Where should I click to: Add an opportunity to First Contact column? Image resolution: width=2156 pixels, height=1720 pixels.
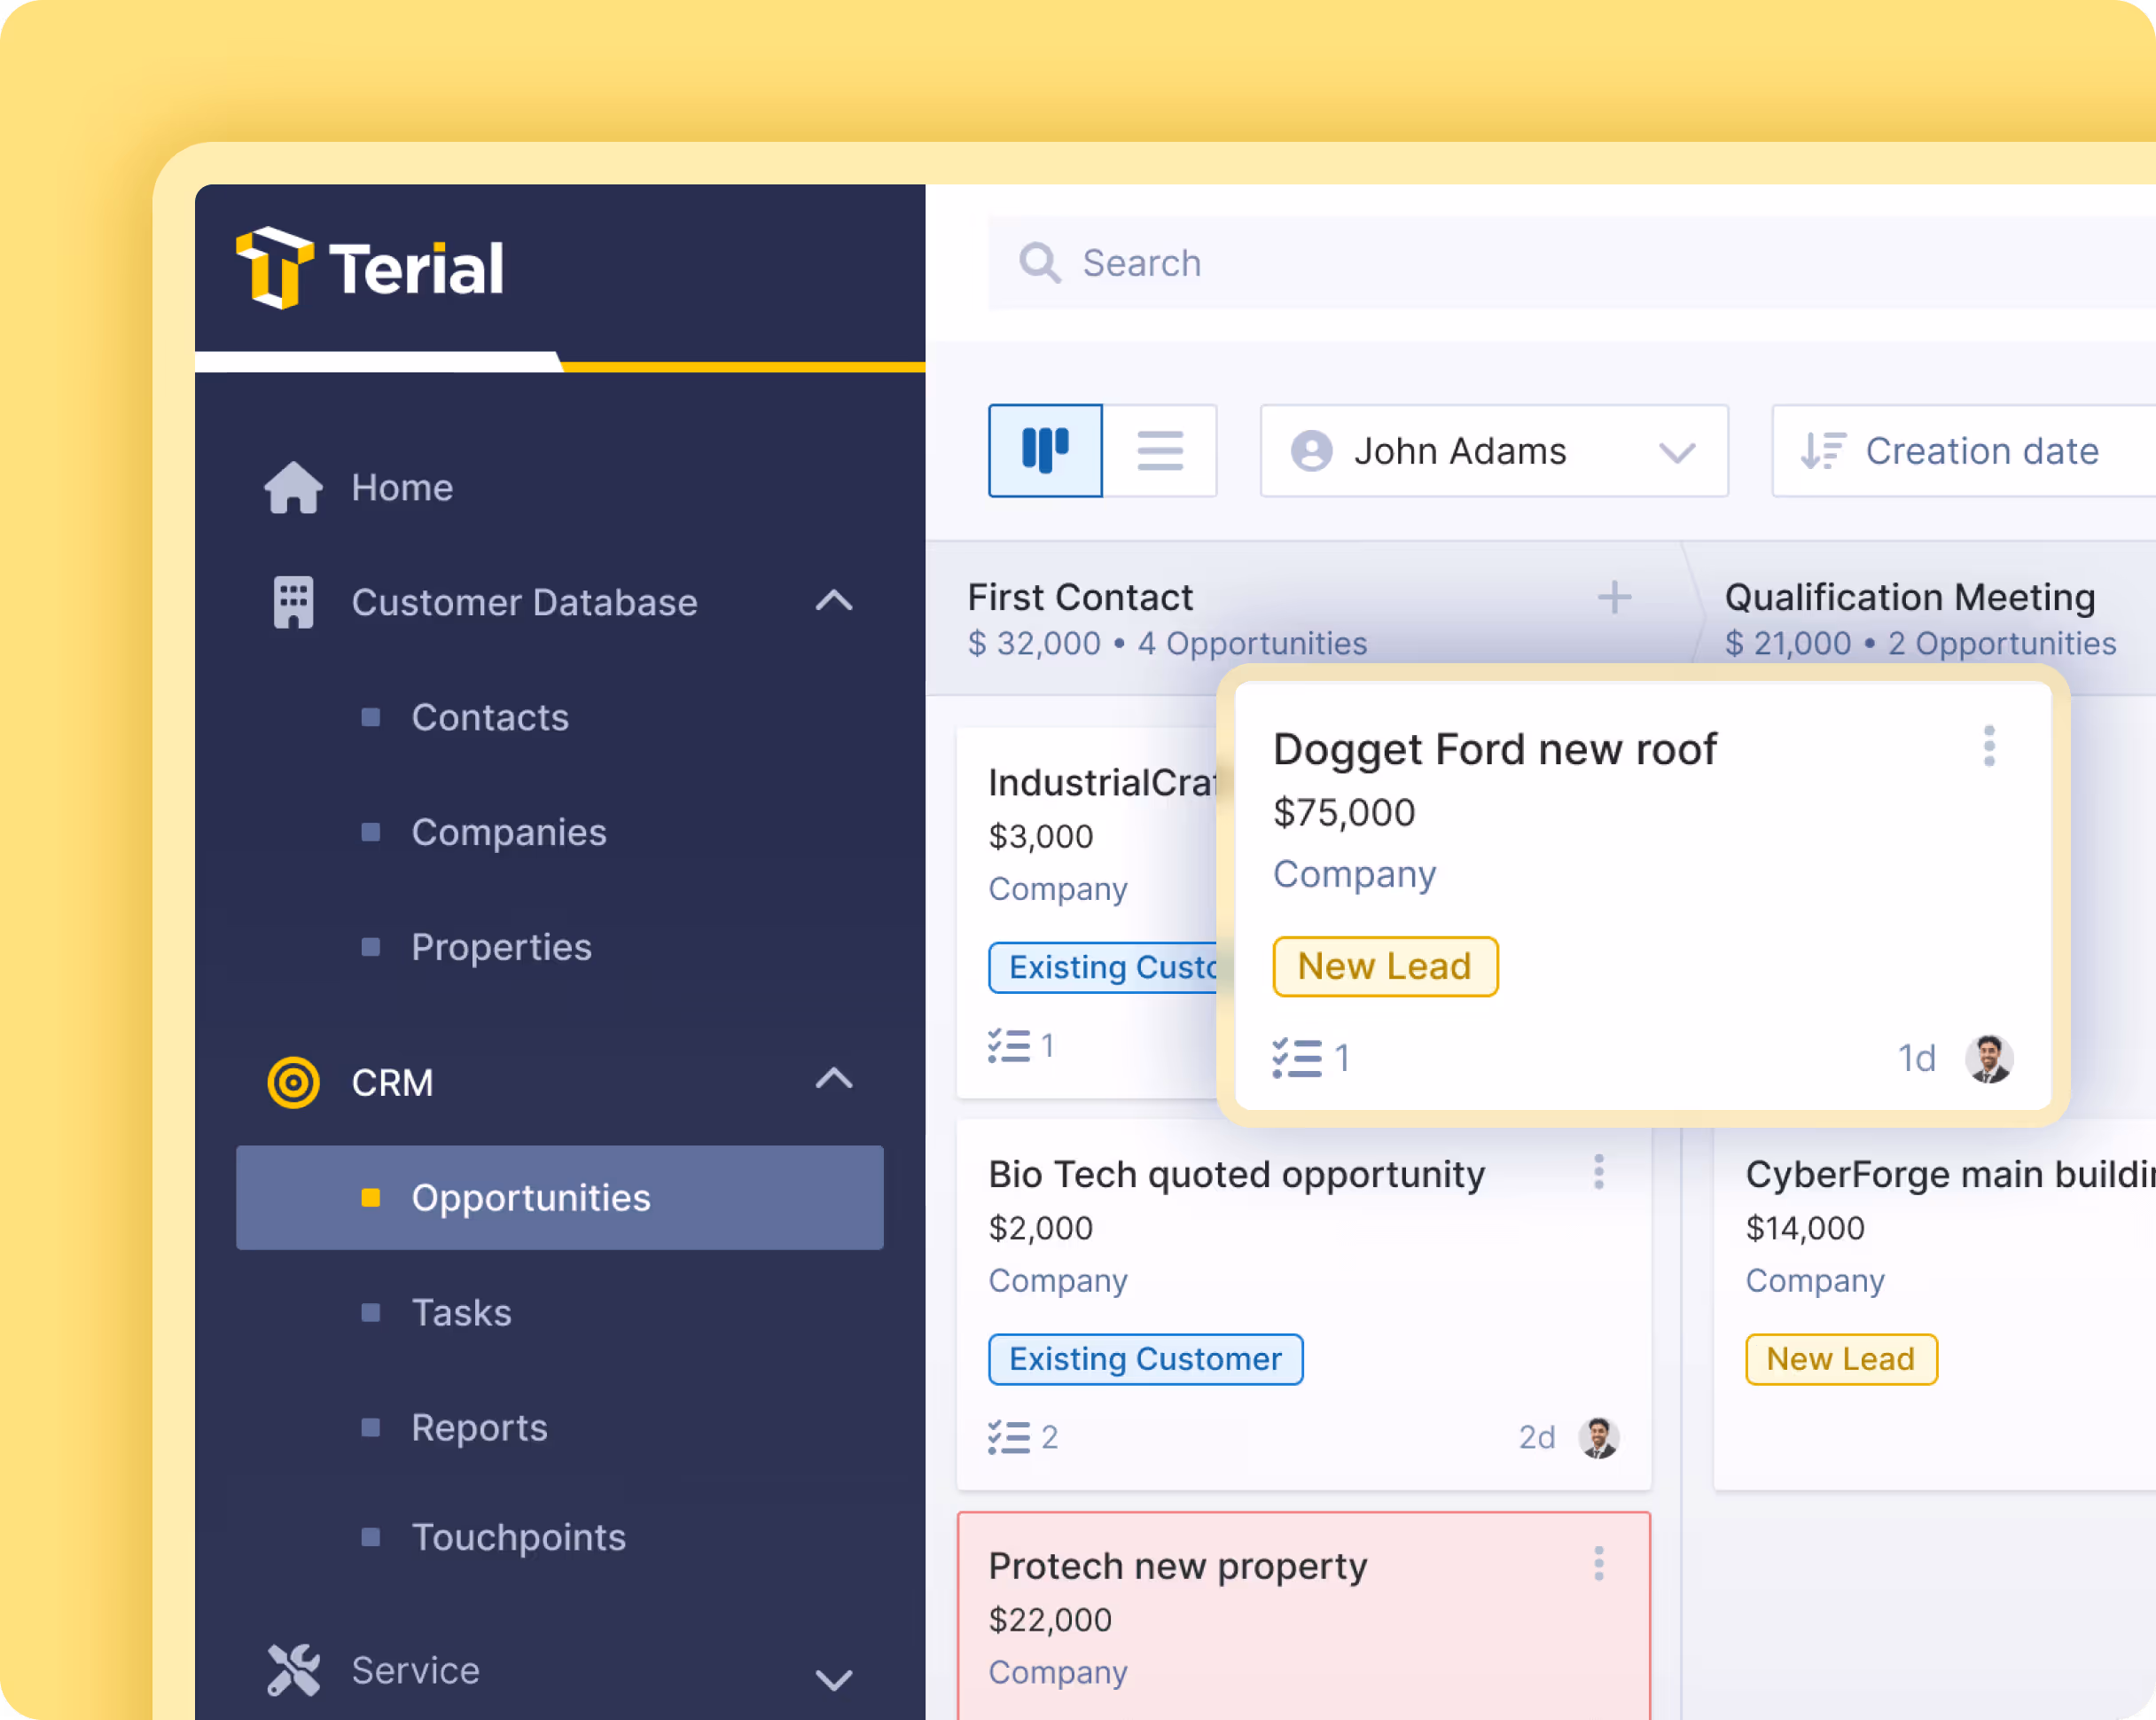click(x=1613, y=597)
